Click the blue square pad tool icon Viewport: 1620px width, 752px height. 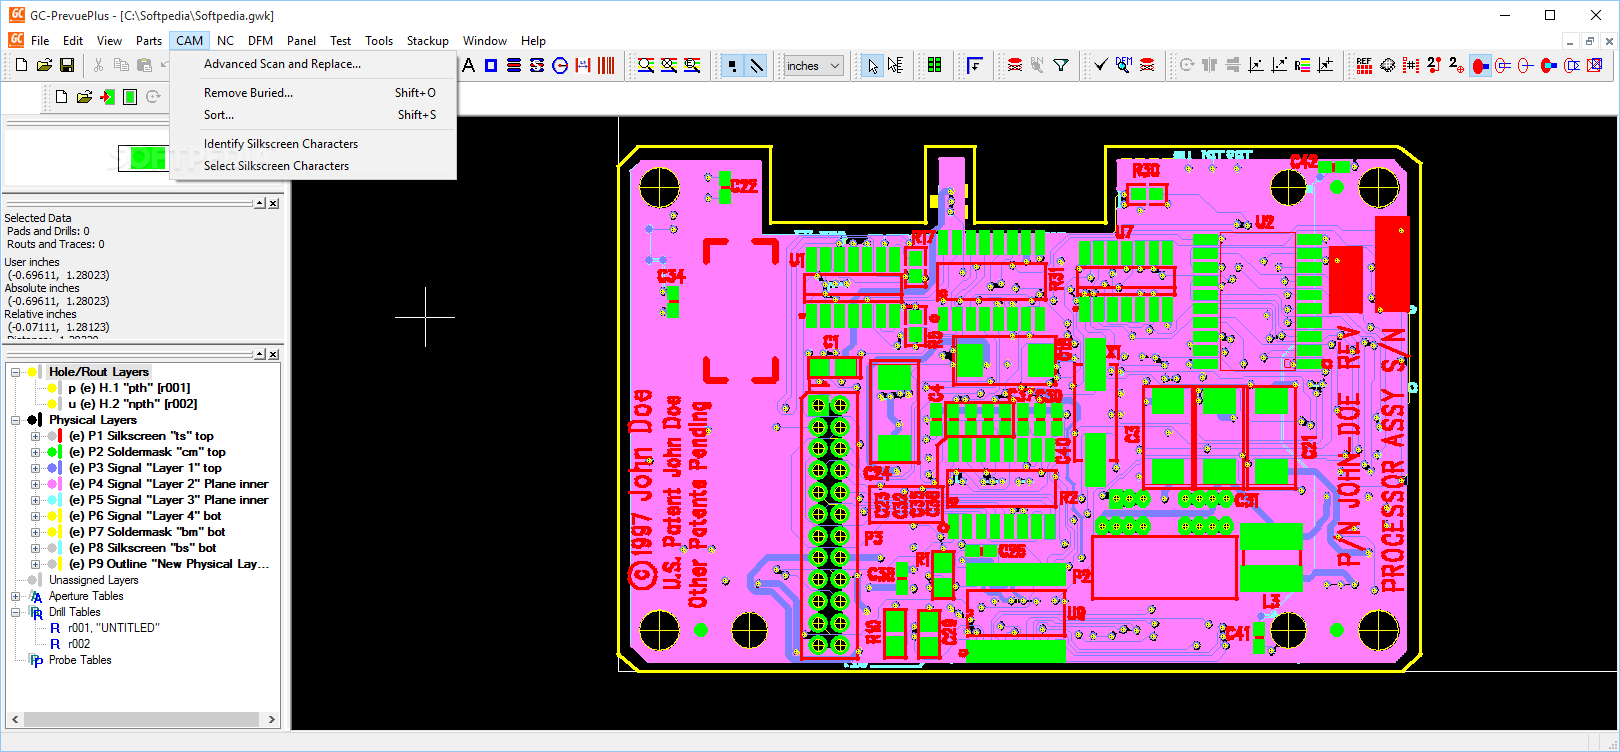pyautogui.click(x=491, y=65)
